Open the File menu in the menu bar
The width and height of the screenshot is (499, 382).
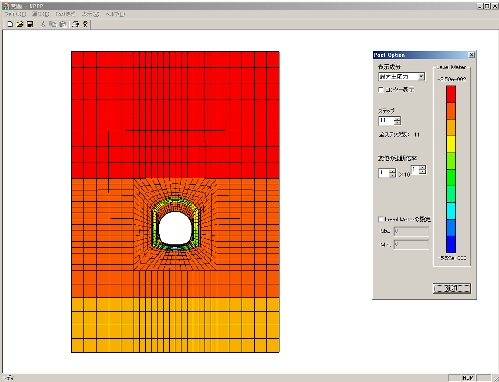click(15, 14)
